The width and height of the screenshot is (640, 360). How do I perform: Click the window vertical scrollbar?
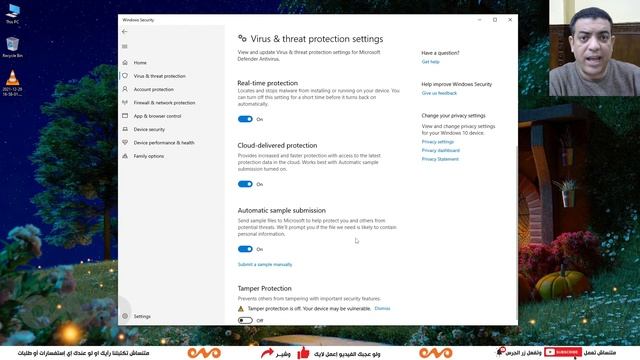[x=516, y=233]
